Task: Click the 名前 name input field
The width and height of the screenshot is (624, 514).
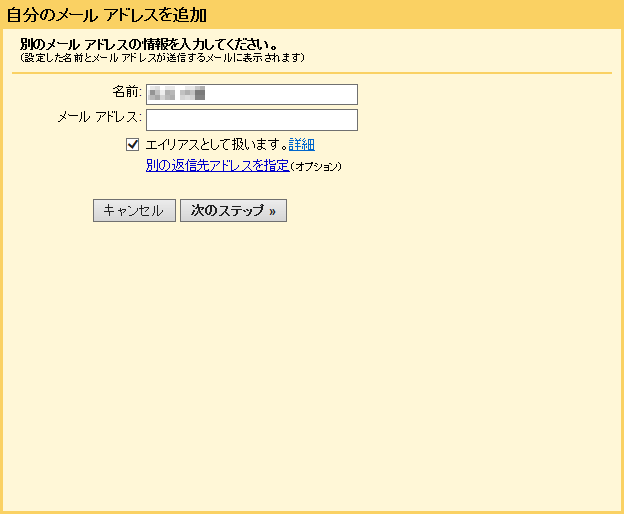Action: 252,94
